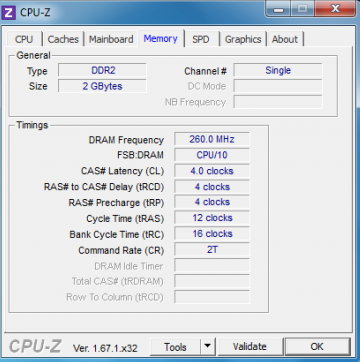Click the Size label in General

coord(38,86)
